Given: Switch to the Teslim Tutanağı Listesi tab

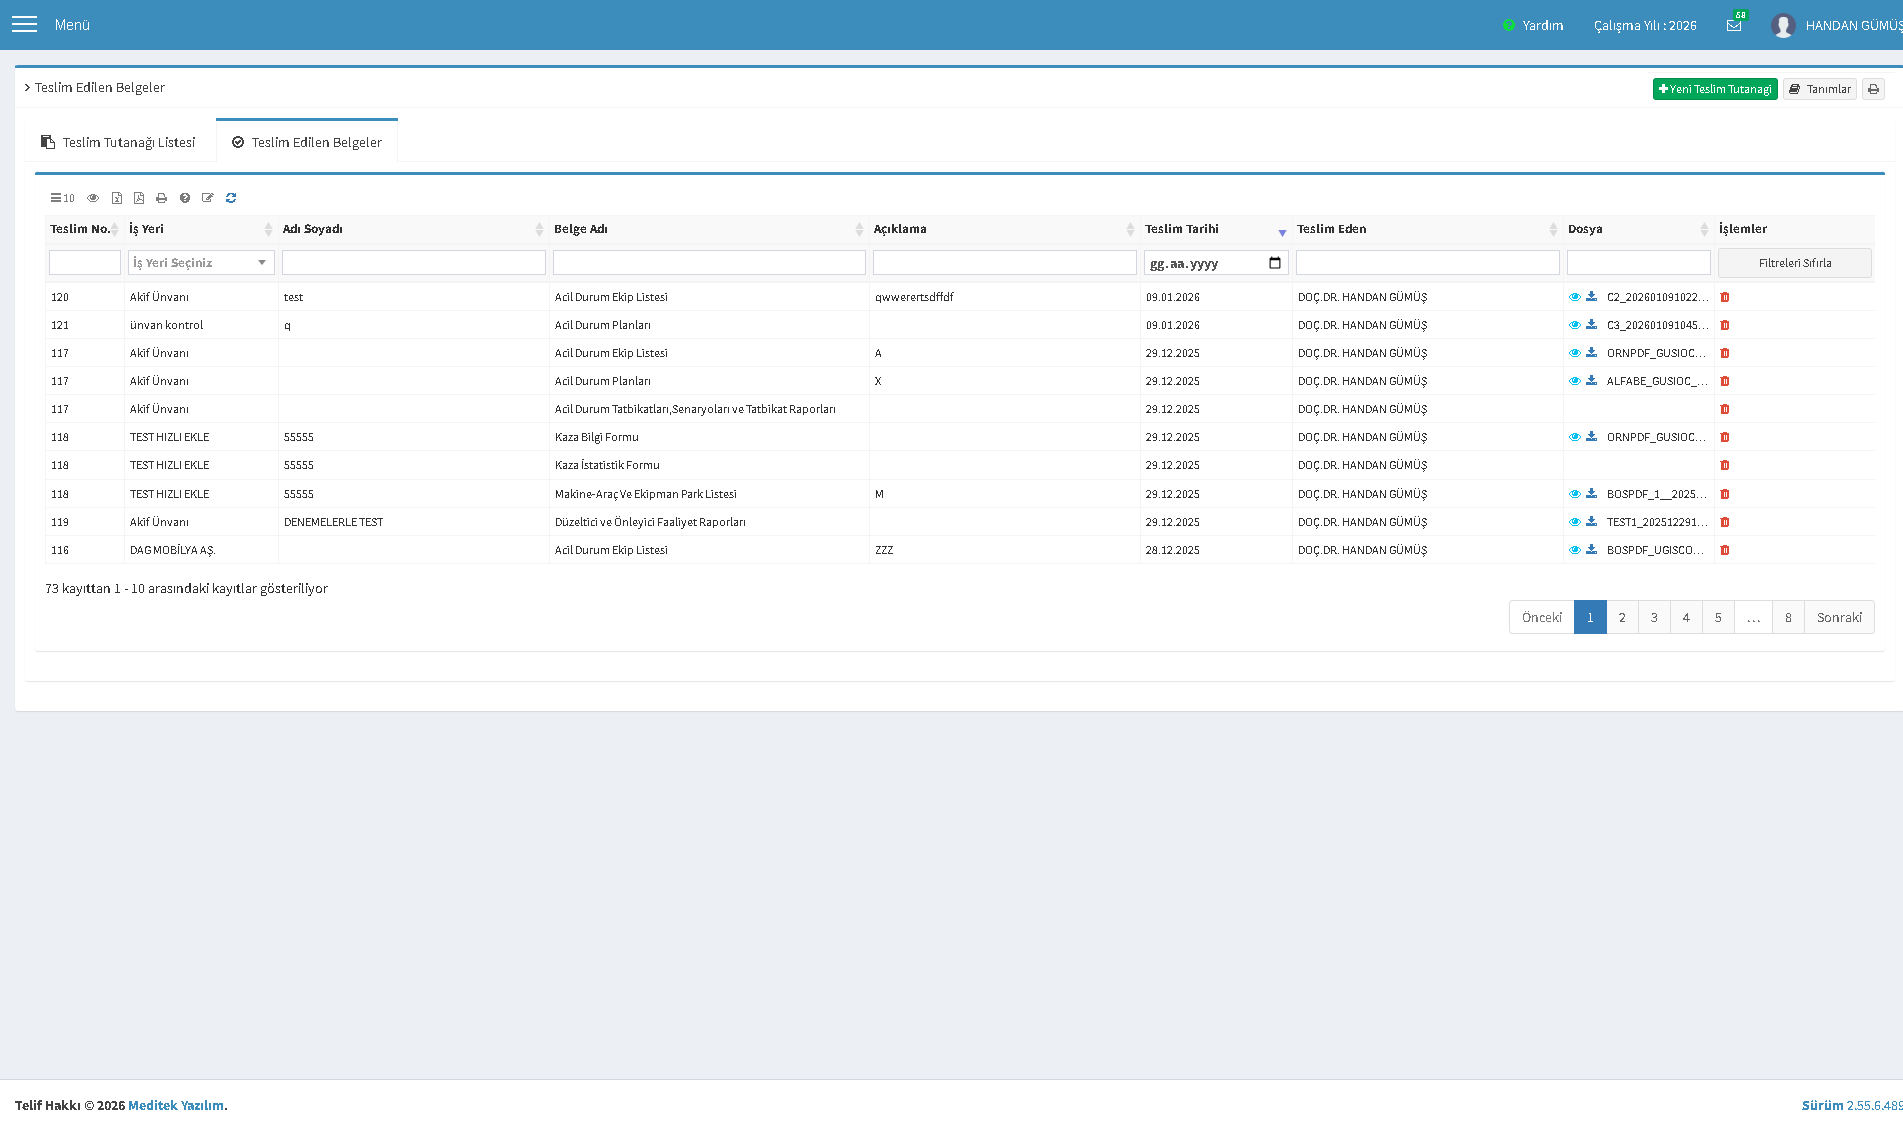Looking at the screenshot, I should point(118,142).
